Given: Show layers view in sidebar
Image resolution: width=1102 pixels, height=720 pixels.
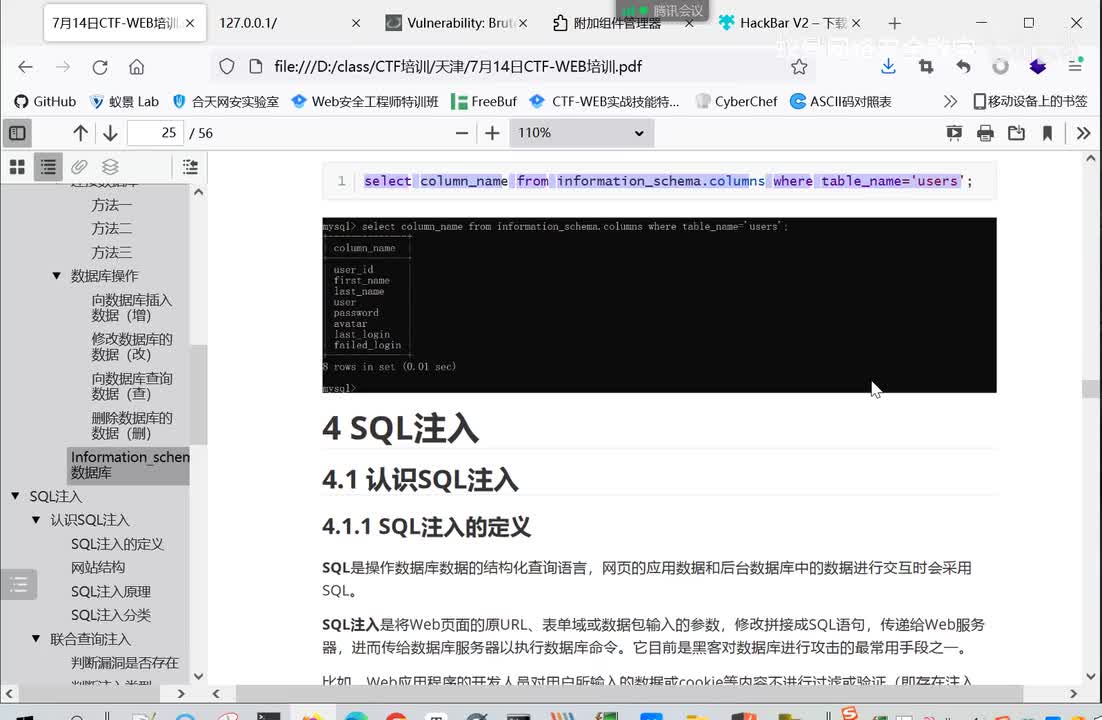Looking at the screenshot, I should (110, 167).
